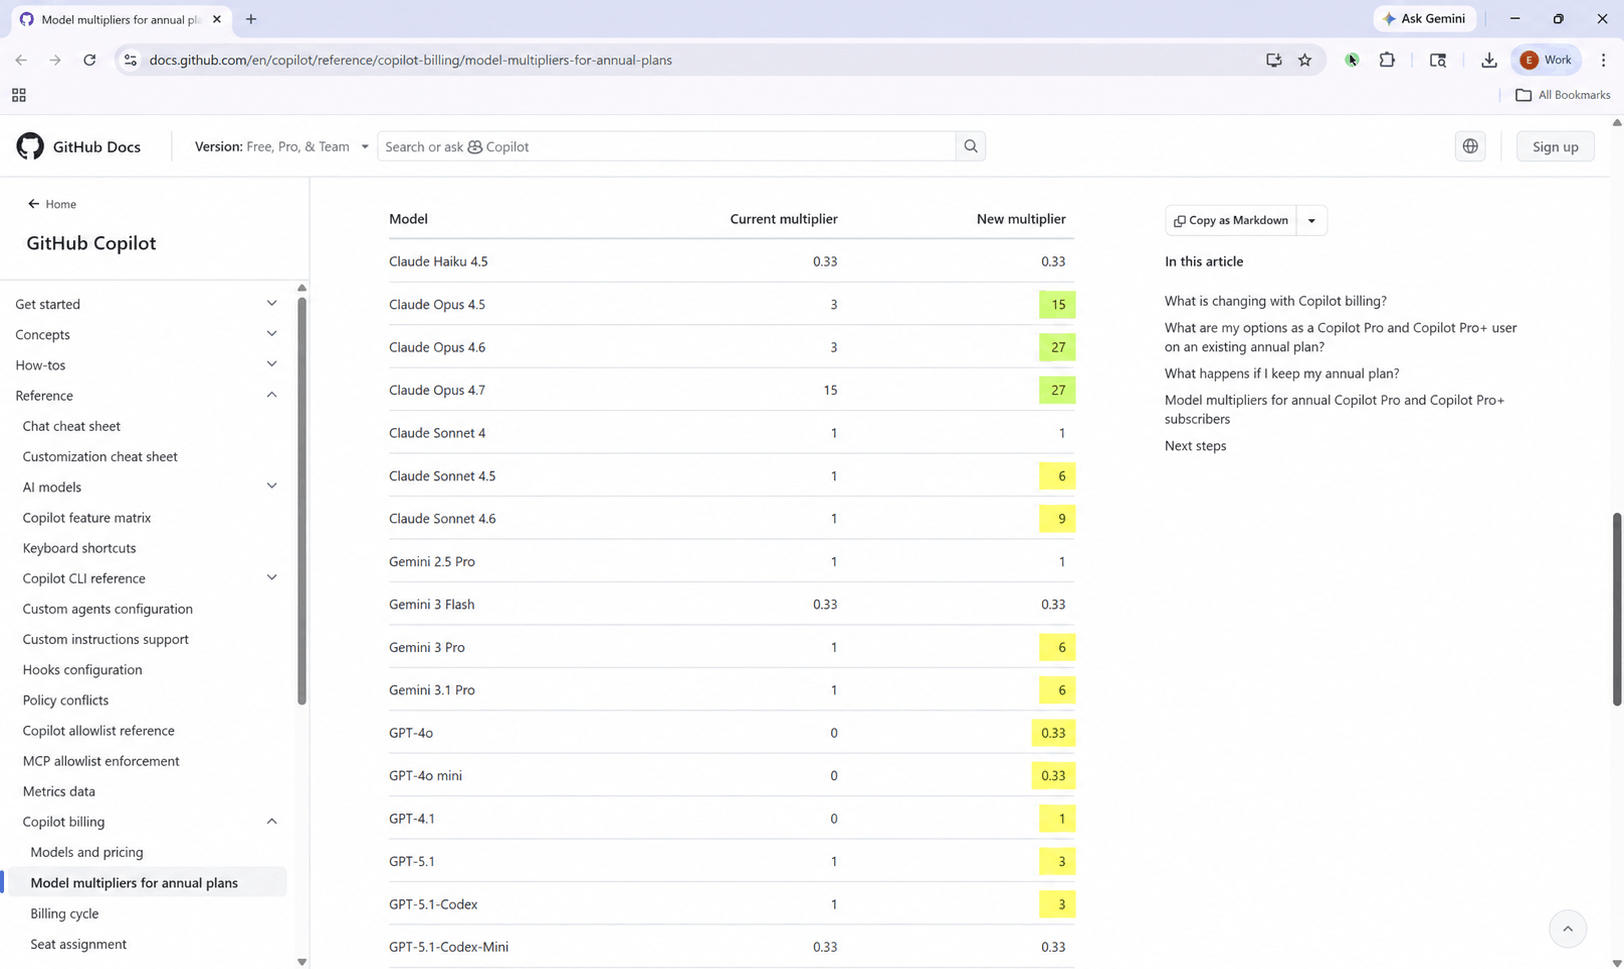Click the browser back arrow
1624x969 pixels.
coord(21,60)
